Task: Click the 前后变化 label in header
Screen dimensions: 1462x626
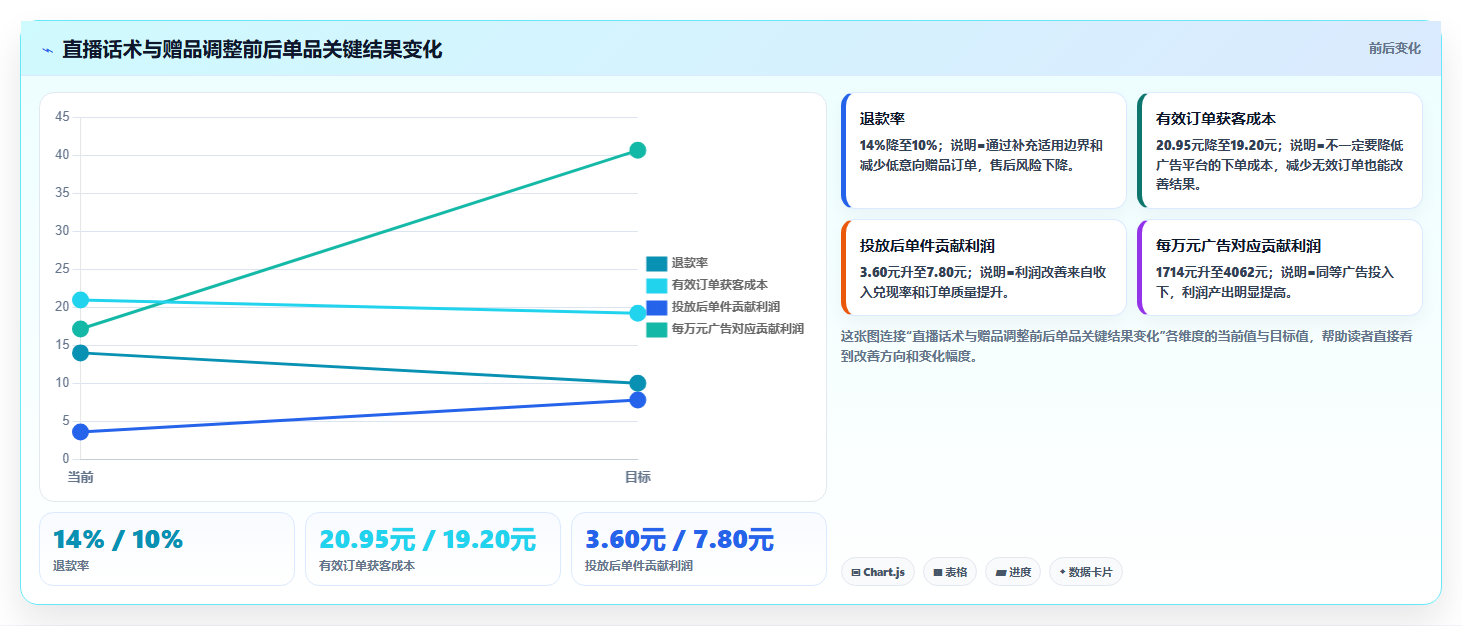Action: click(1394, 49)
